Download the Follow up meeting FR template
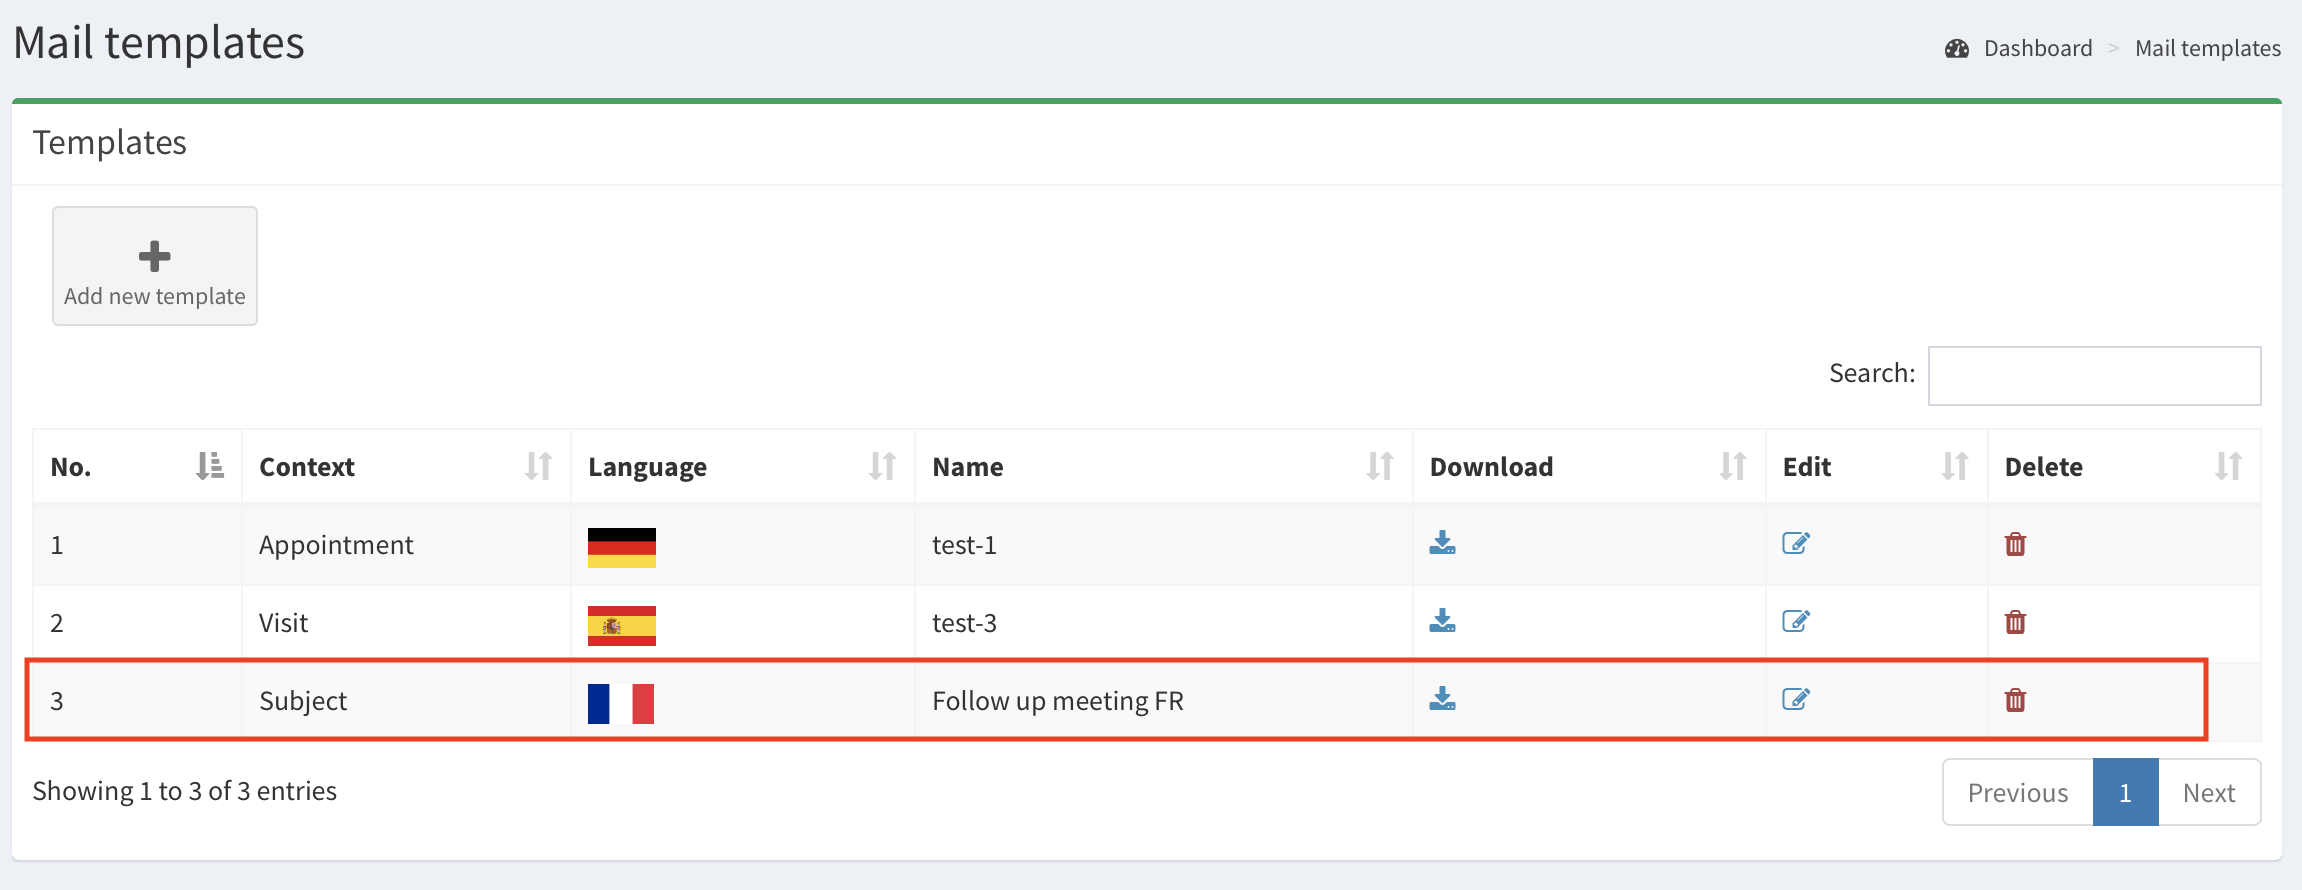 pyautogui.click(x=1442, y=699)
